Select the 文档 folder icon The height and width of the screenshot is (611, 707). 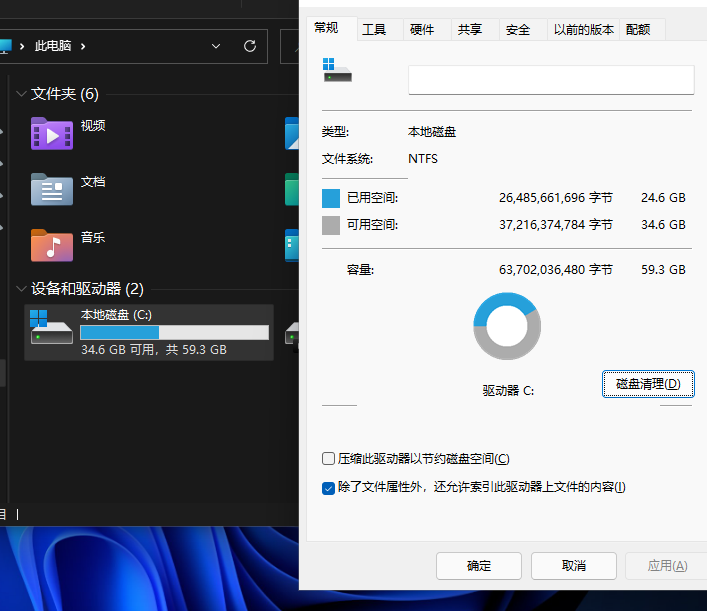click(x=51, y=189)
